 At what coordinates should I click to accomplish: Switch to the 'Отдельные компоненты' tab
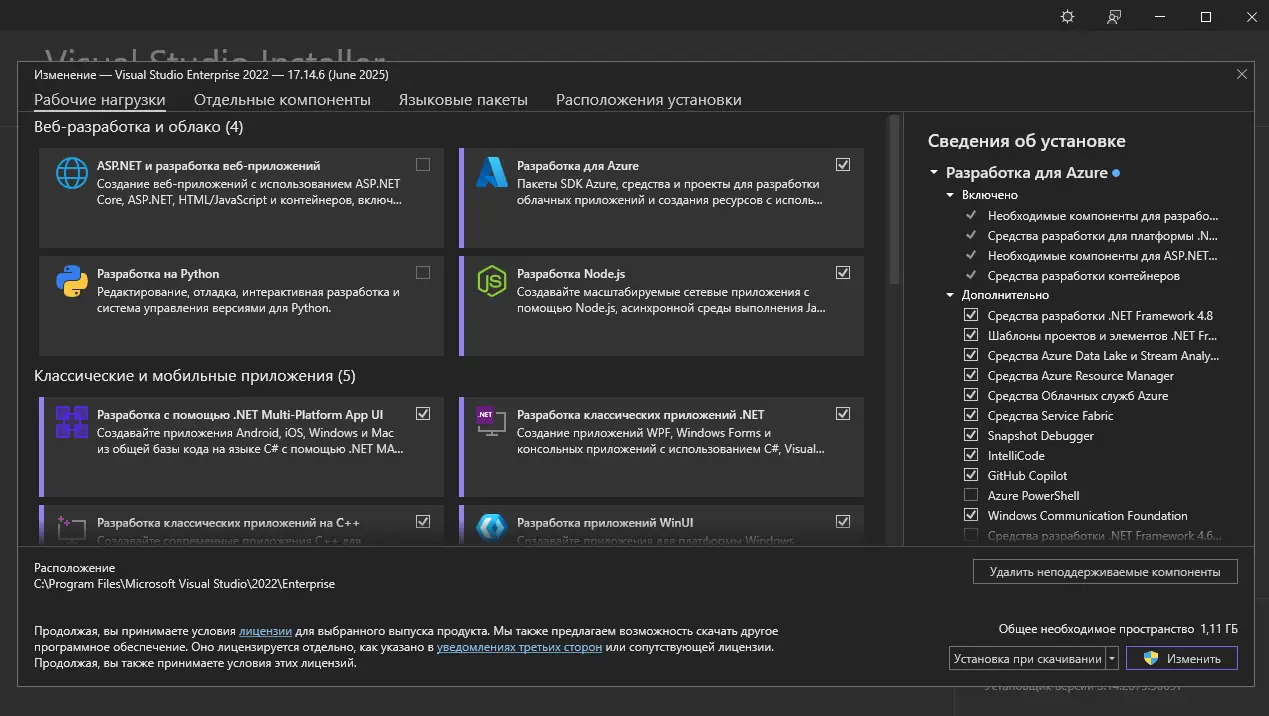[x=282, y=100]
